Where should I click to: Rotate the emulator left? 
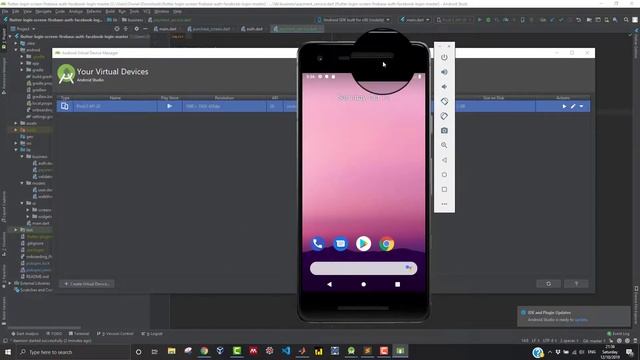444,101
